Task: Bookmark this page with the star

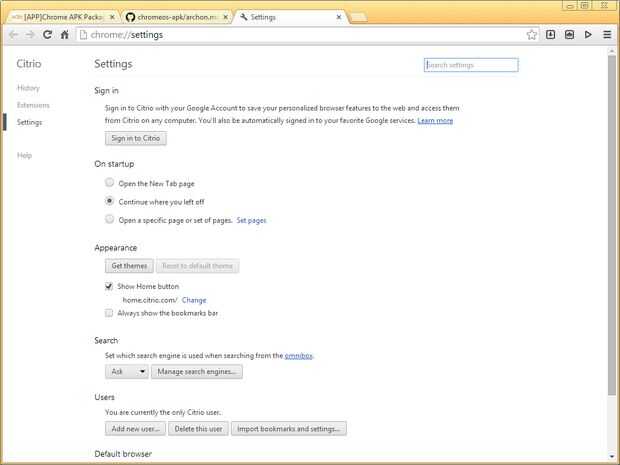Action: [x=532, y=35]
